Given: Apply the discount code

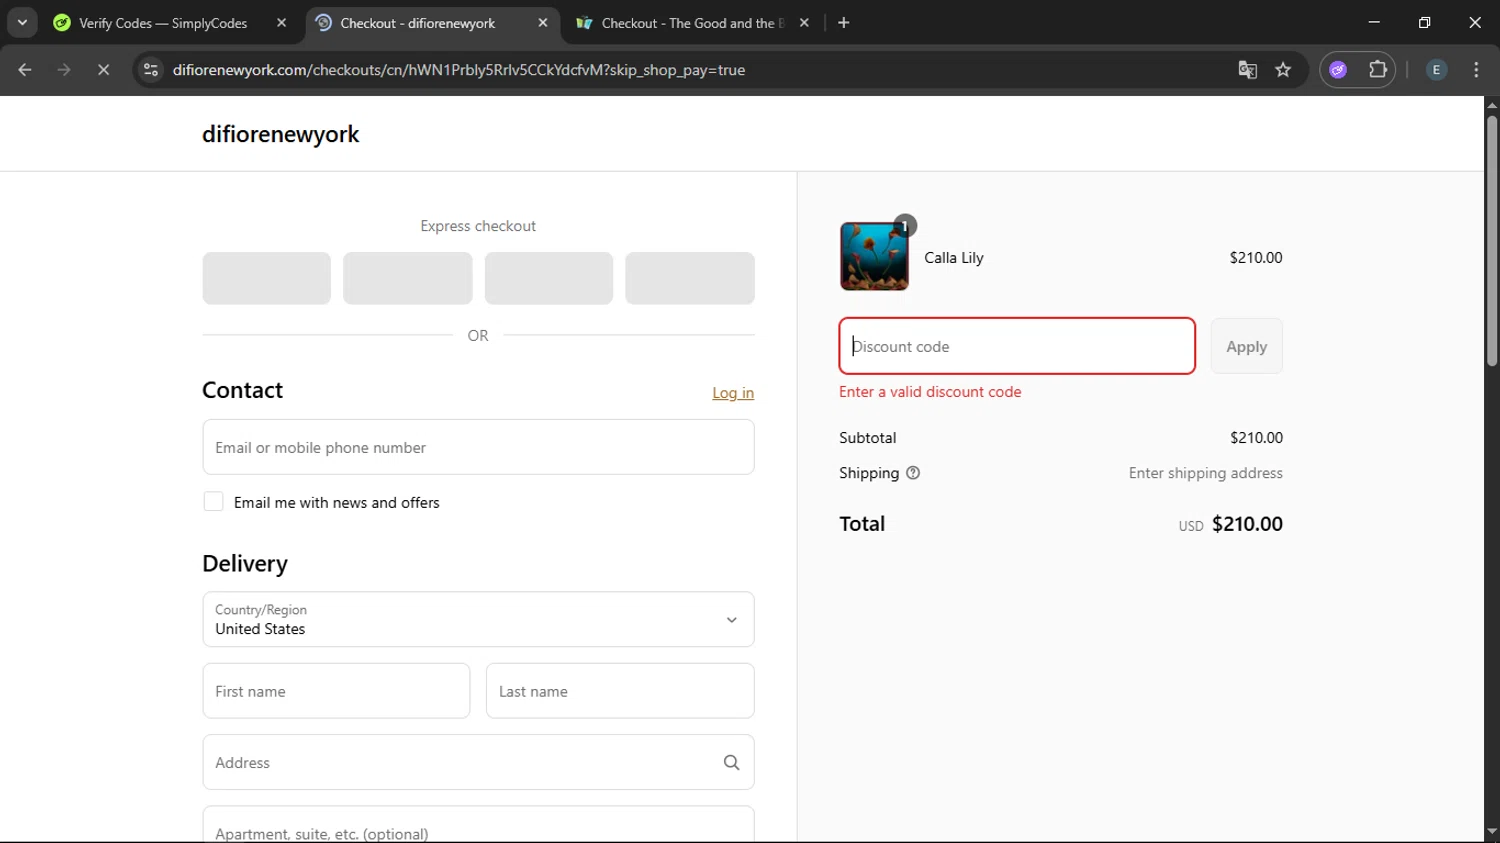Looking at the screenshot, I should click(1246, 346).
